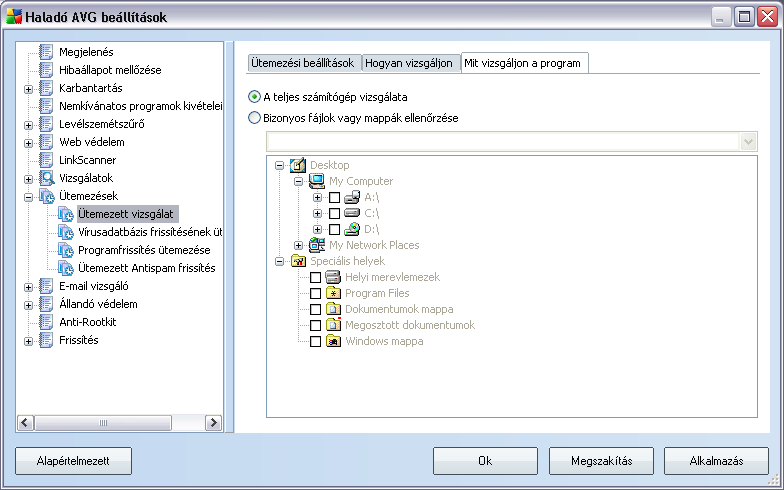
Task: Check the C:\ drive checkbox
Action: point(334,214)
